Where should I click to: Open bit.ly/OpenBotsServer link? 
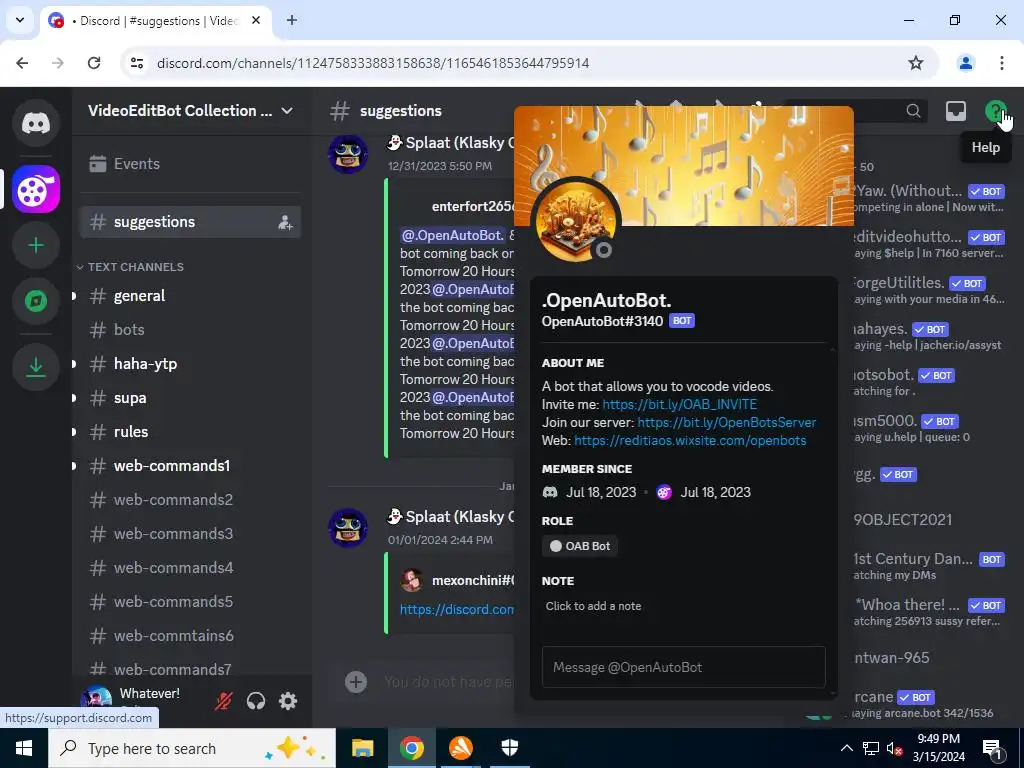[726, 423]
